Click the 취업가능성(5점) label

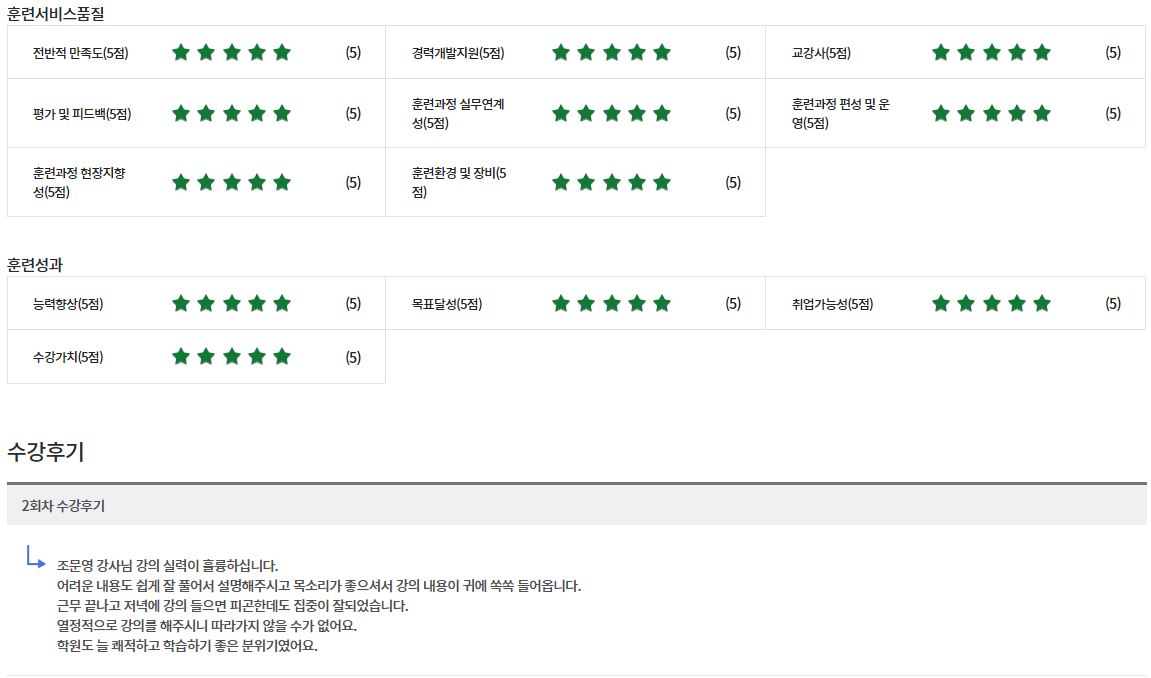(832, 305)
